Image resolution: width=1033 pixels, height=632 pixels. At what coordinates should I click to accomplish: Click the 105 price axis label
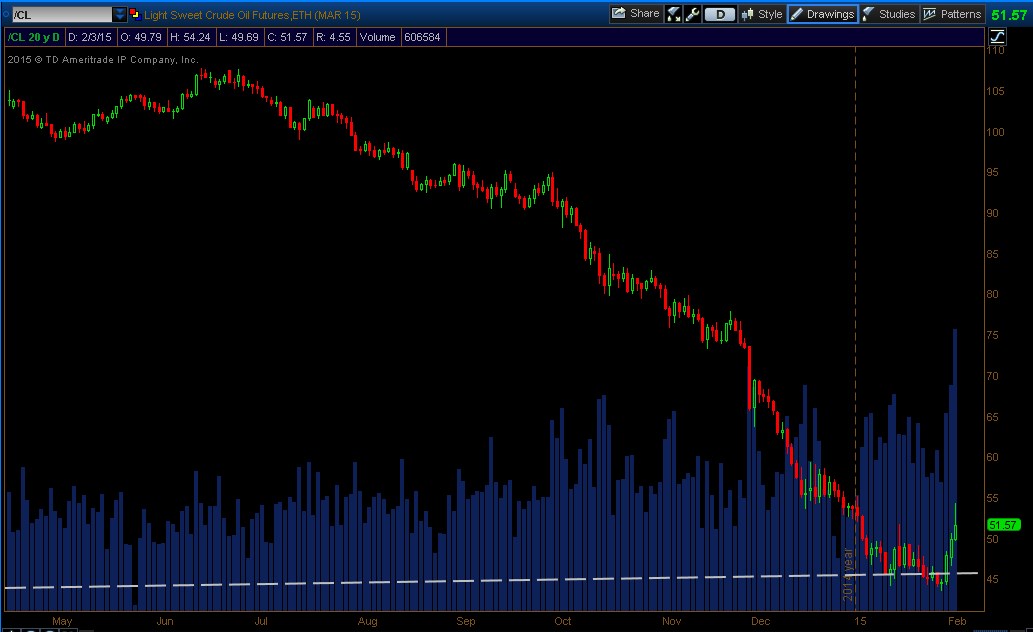coord(995,91)
